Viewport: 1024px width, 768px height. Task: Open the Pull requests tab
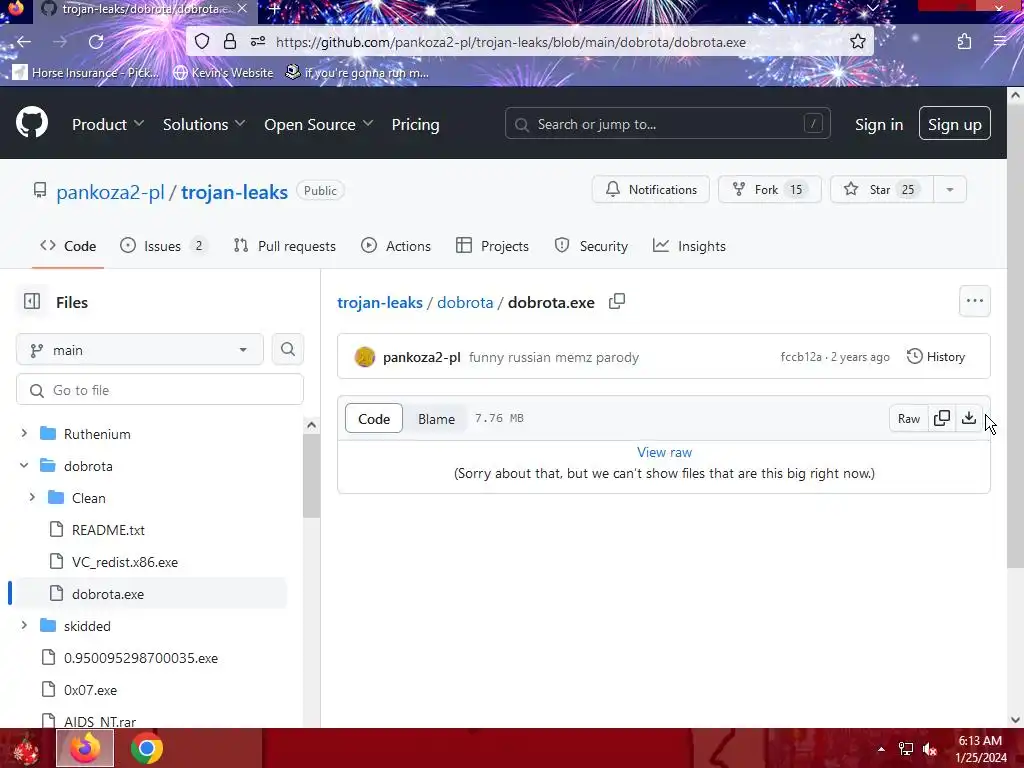[x=285, y=246]
